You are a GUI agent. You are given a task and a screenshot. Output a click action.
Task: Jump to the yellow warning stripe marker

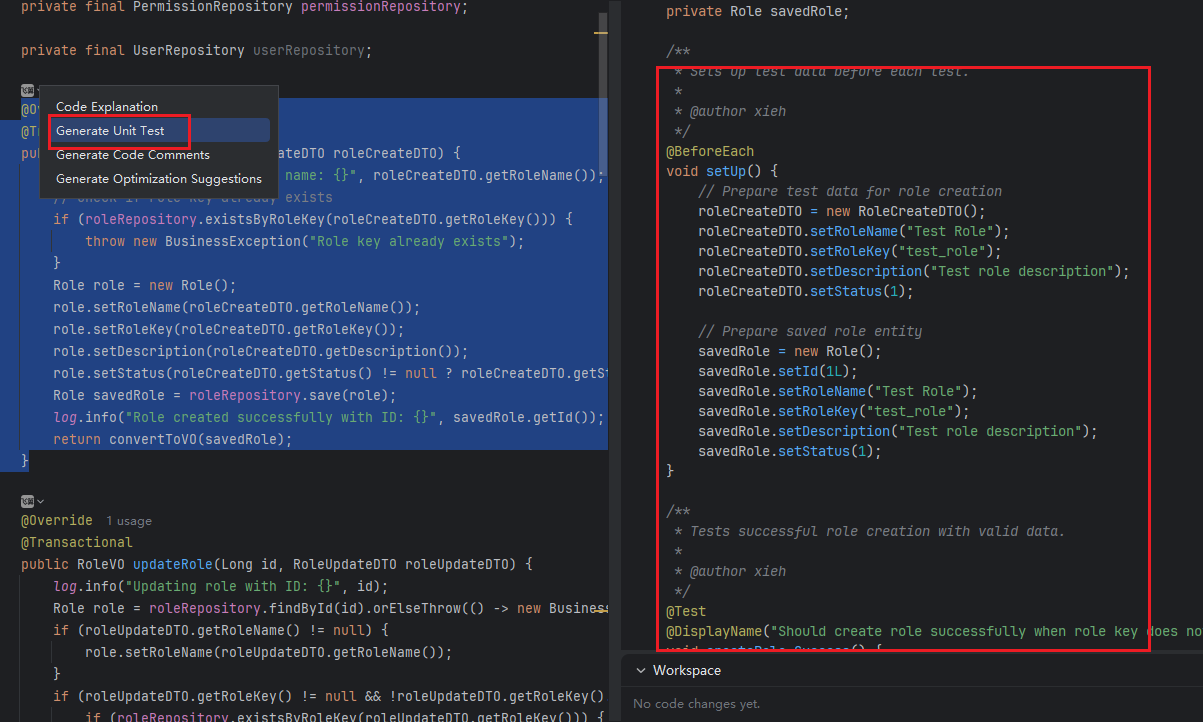(x=601, y=33)
